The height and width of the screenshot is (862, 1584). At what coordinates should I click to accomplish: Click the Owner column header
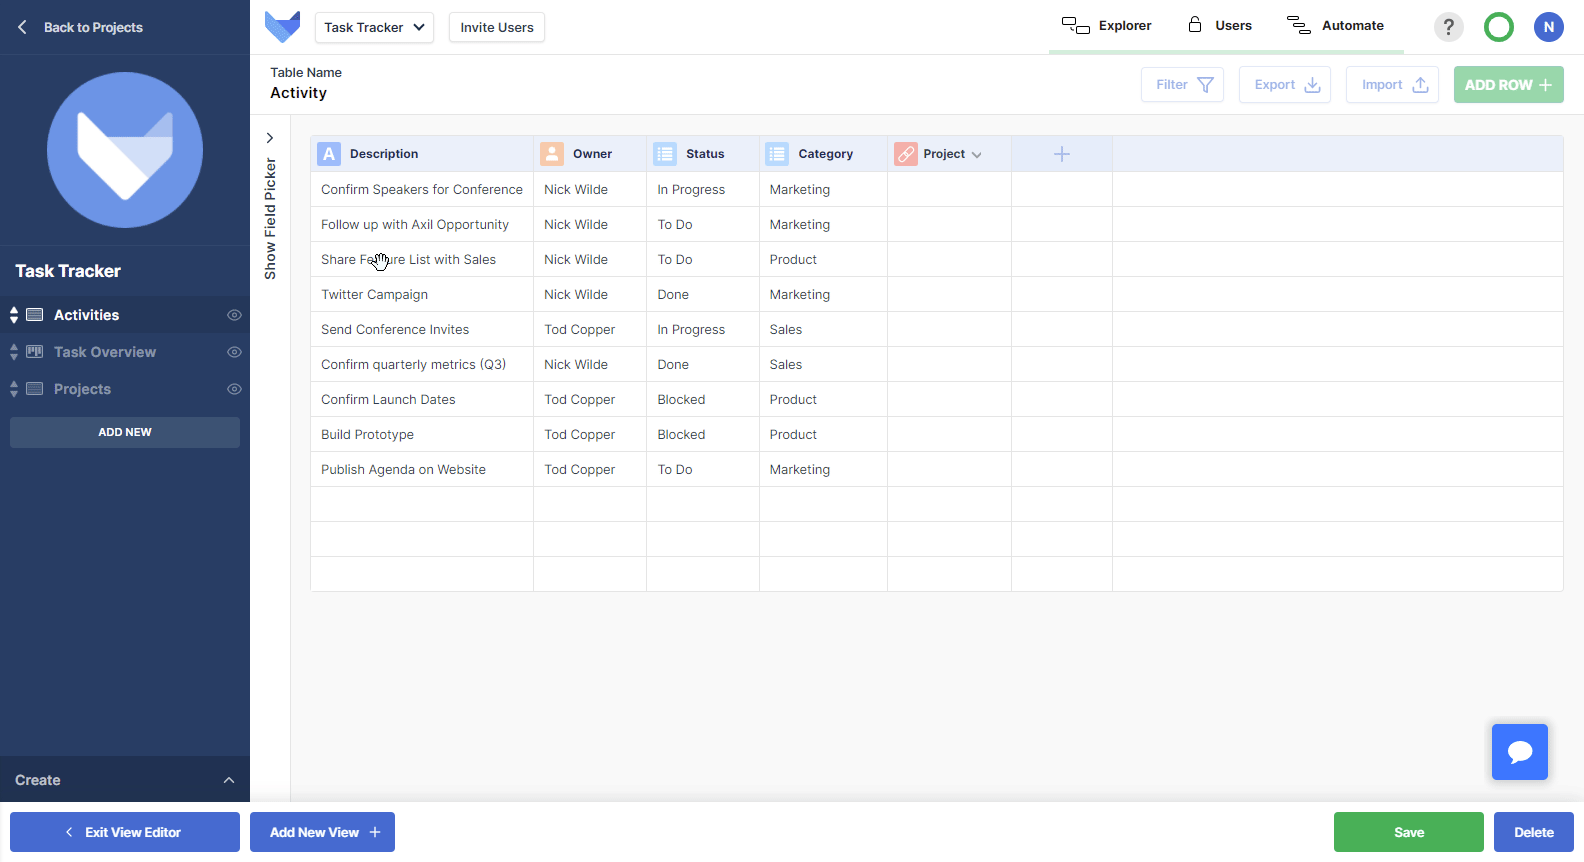590,154
